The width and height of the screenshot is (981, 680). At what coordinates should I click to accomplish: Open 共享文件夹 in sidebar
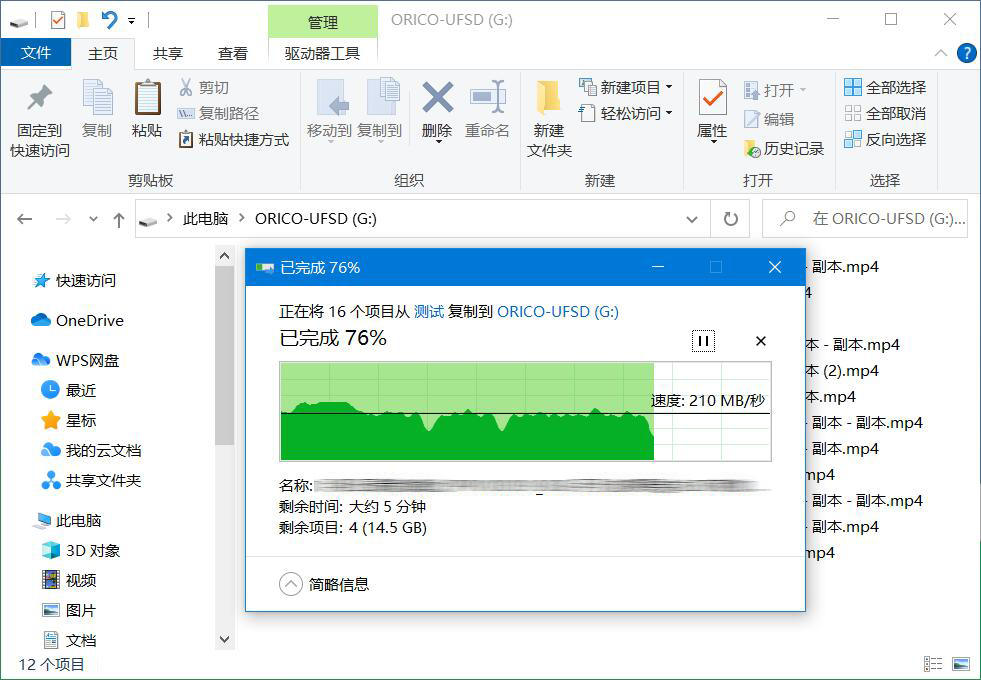tap(91, 480)
